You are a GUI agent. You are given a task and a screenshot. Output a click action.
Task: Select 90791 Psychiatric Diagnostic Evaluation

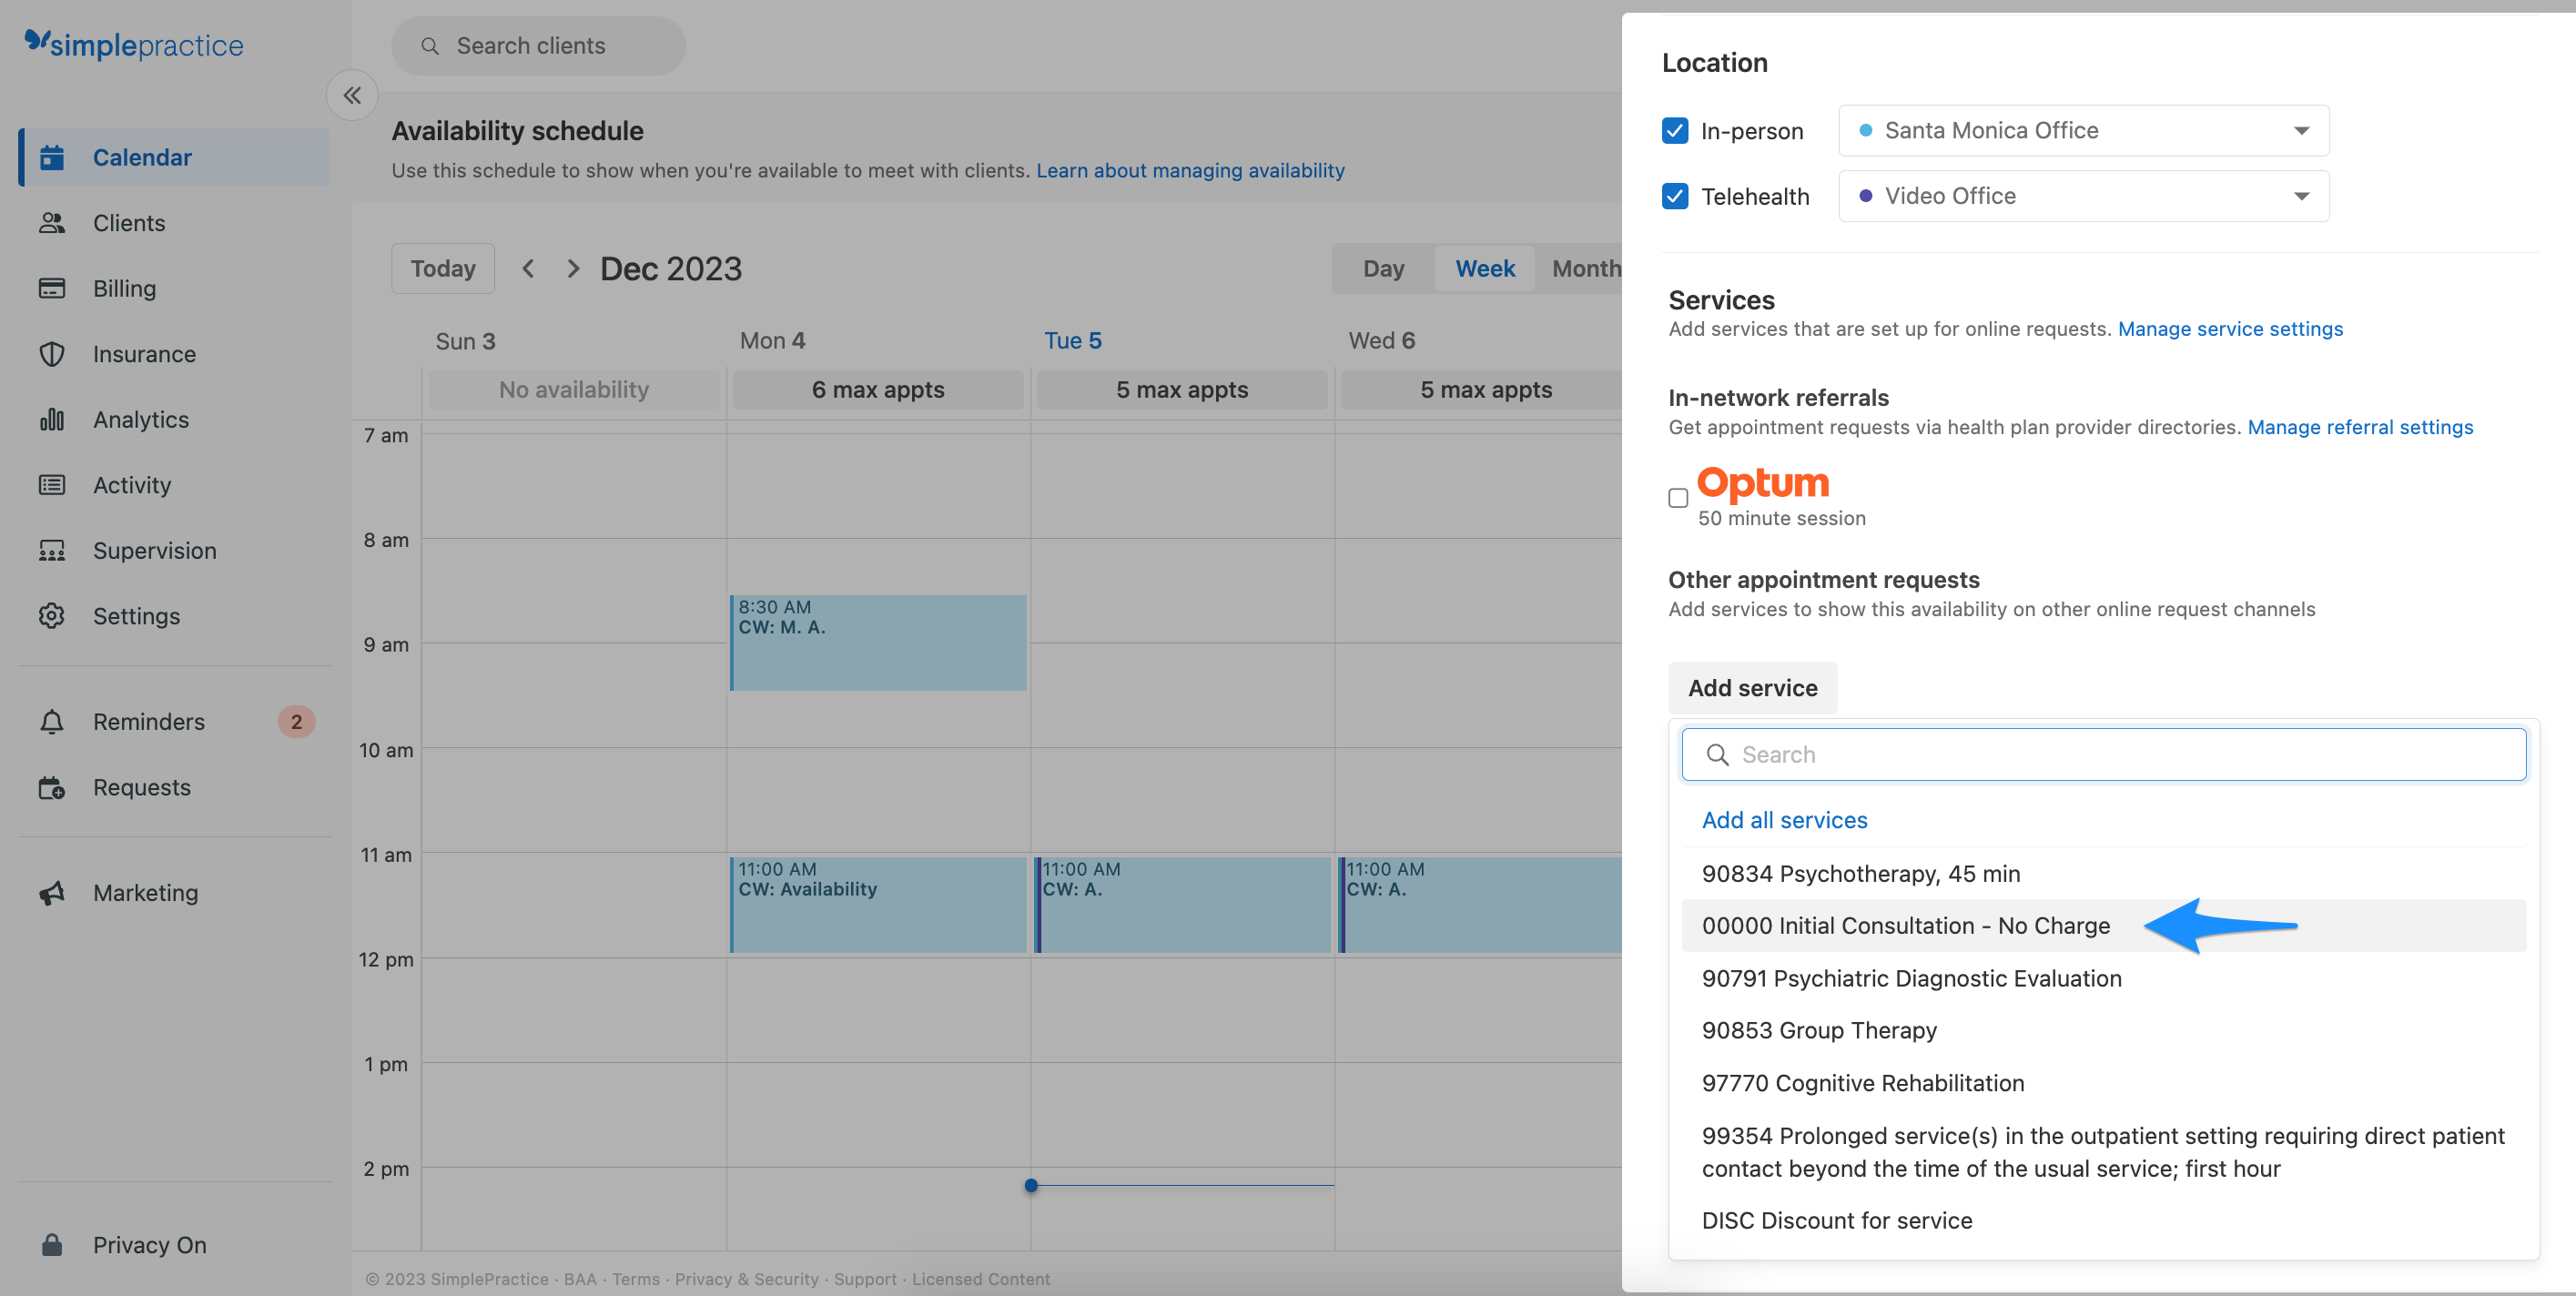(x=2103, y=978)
